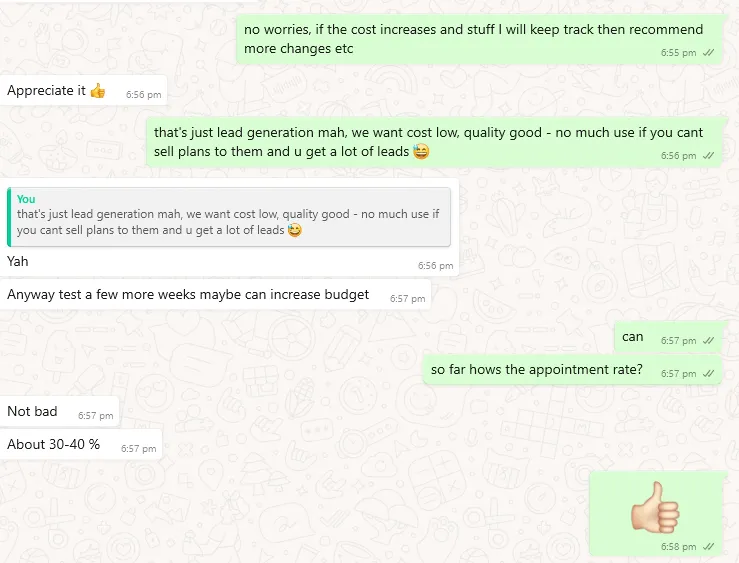The height and width of the screenshot is (563, 739).
Task: Click the 6:58 pm timestamp under sticker
Action: coord(678,547)
